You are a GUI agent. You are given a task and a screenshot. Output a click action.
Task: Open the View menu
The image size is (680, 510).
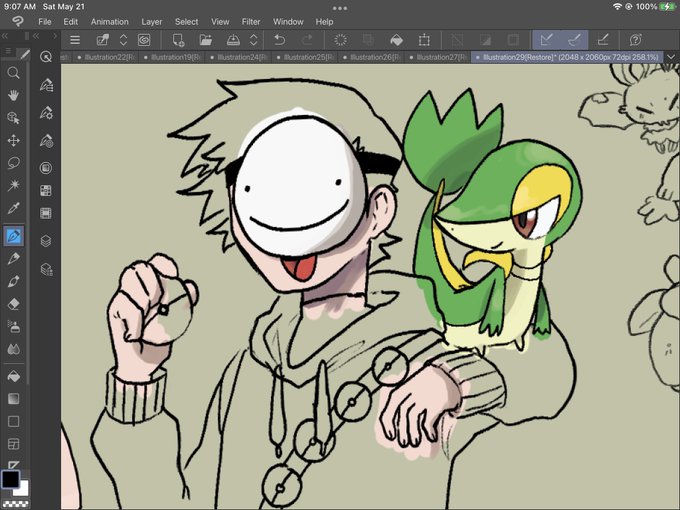pyautogui.click(x=220, y=22)
